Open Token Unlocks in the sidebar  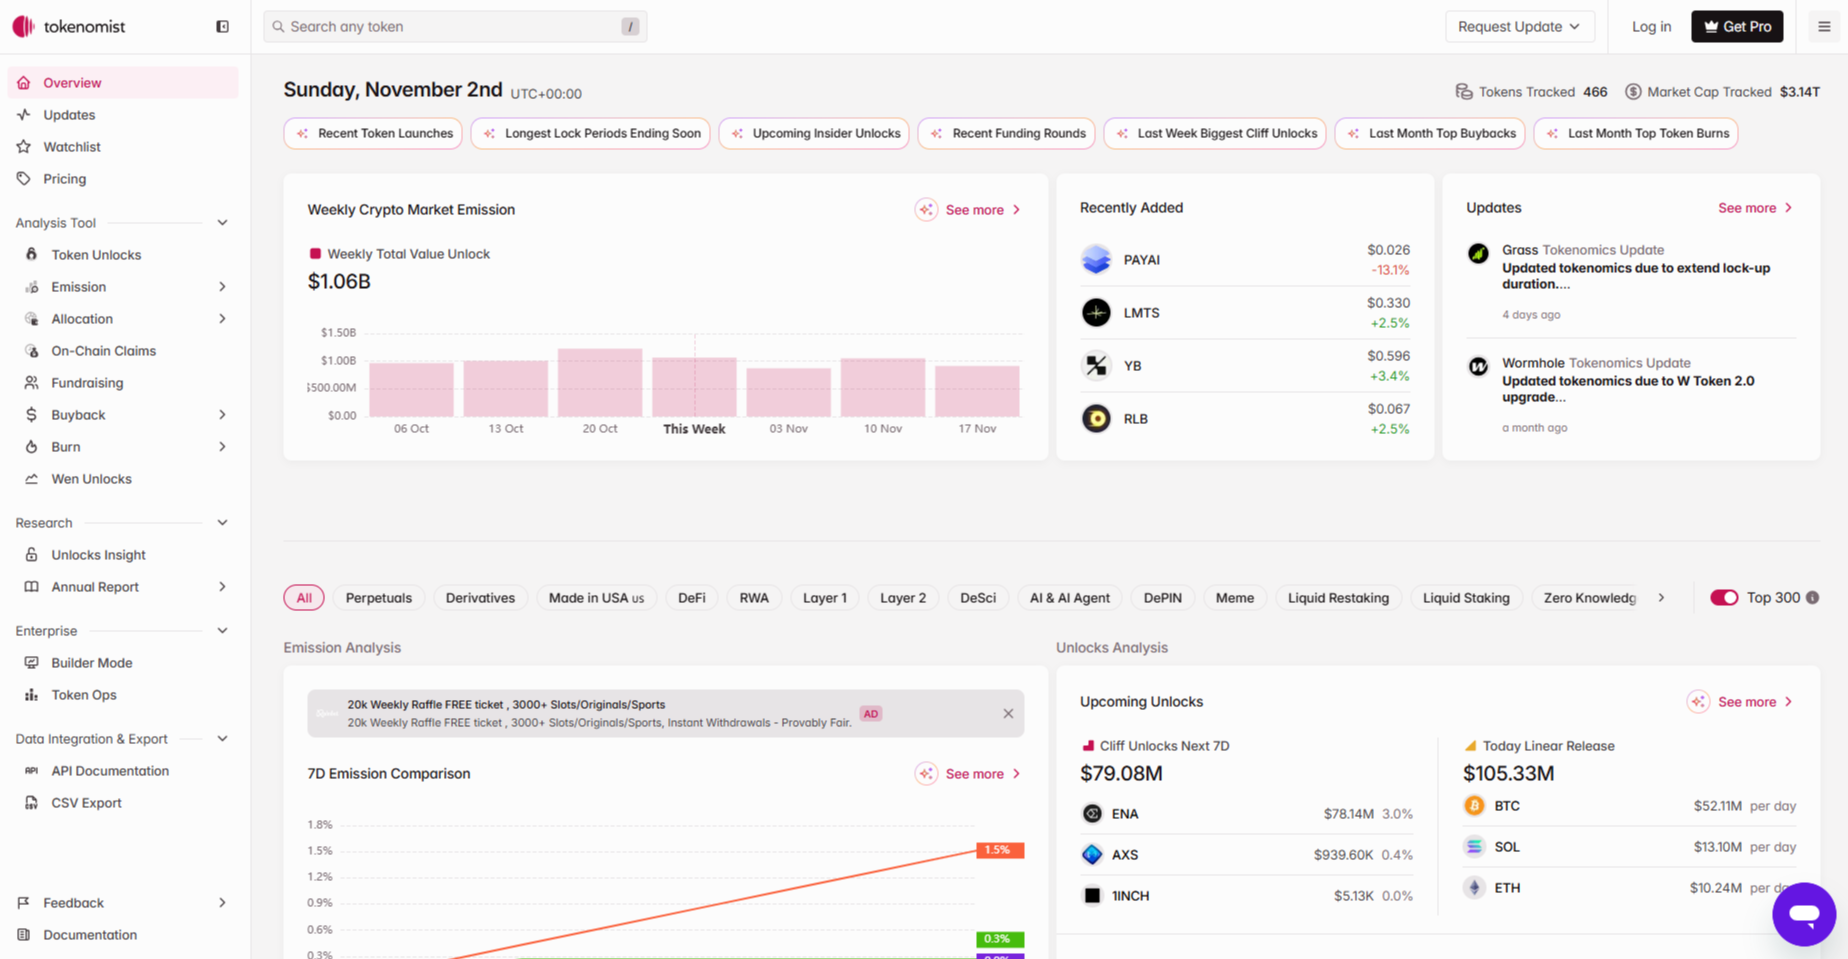[96, 255]
